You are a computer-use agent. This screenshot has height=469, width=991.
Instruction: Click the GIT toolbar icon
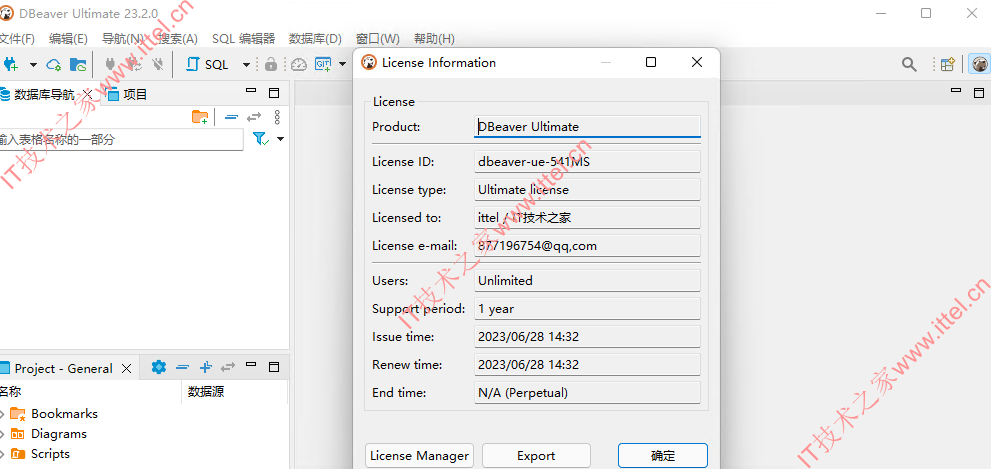coord(324,64)
